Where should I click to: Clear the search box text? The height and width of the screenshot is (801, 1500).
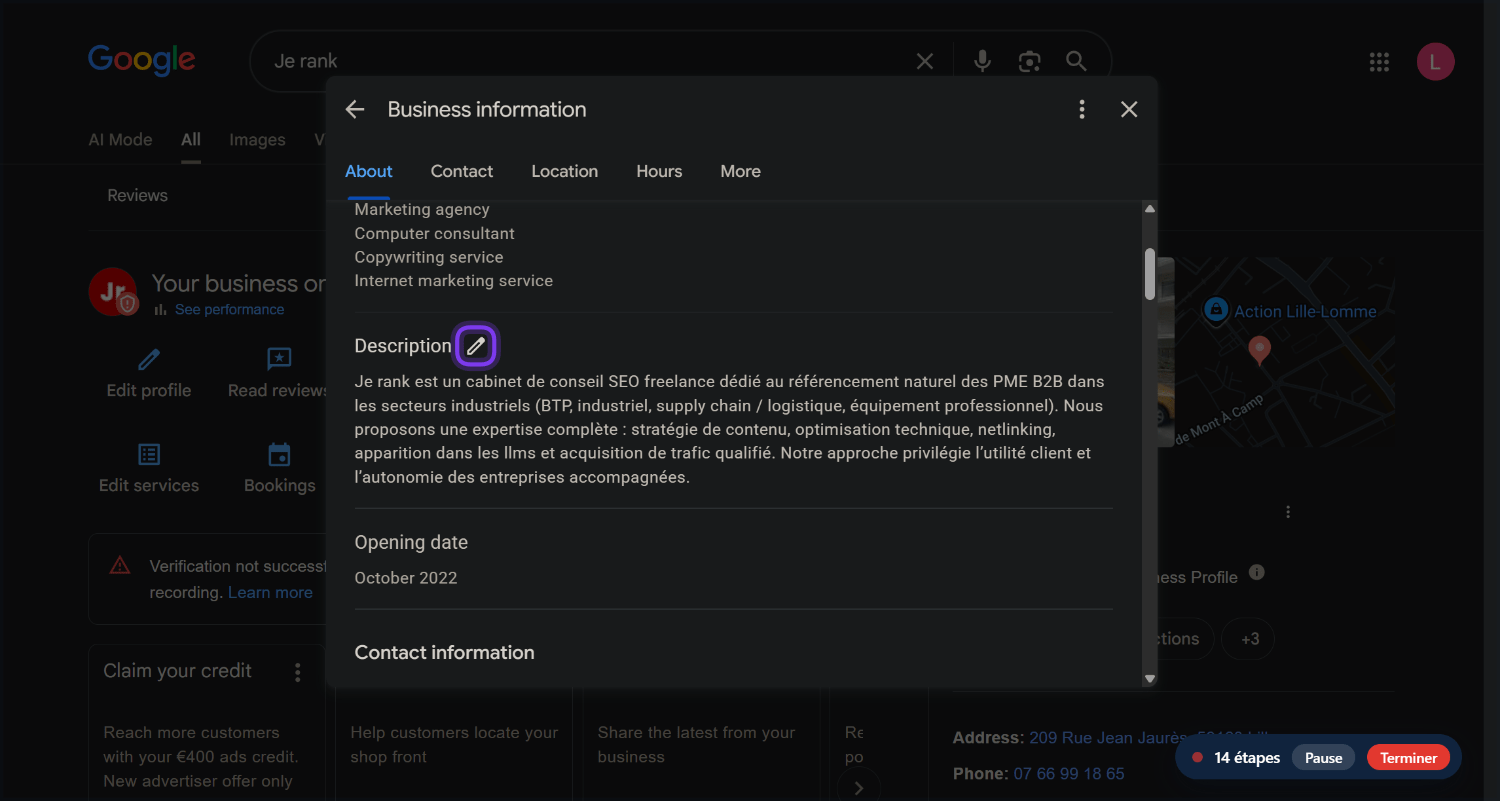(925, 62)
